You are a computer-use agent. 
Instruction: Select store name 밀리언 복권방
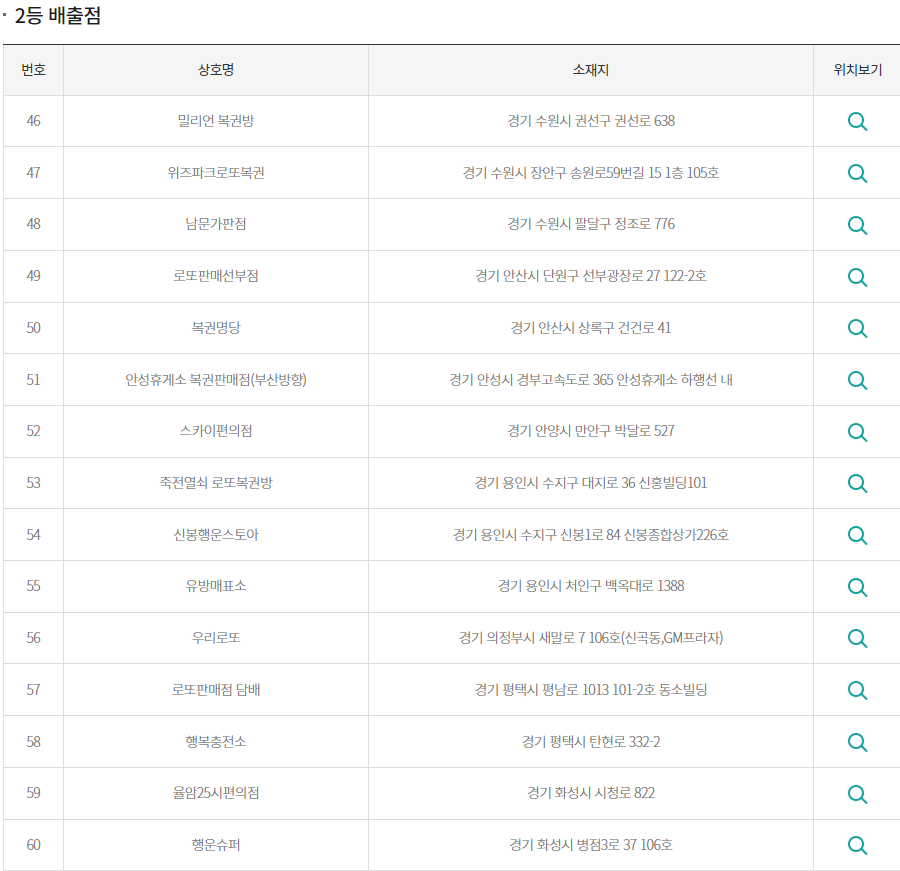(x=216, y=121)
